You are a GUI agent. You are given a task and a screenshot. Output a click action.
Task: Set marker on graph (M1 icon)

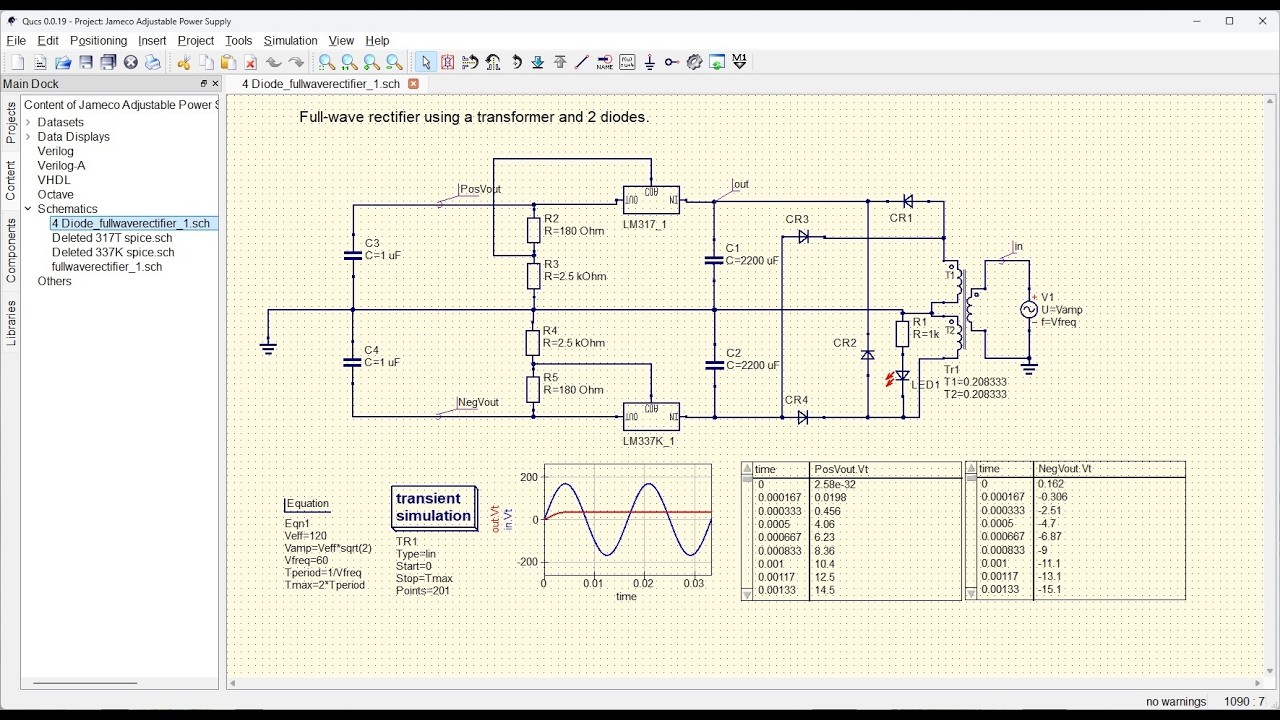[x=740, y=62]
